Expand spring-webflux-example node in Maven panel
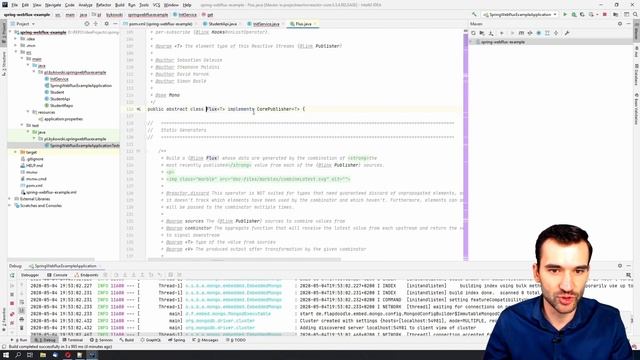 tap(471, 42)
